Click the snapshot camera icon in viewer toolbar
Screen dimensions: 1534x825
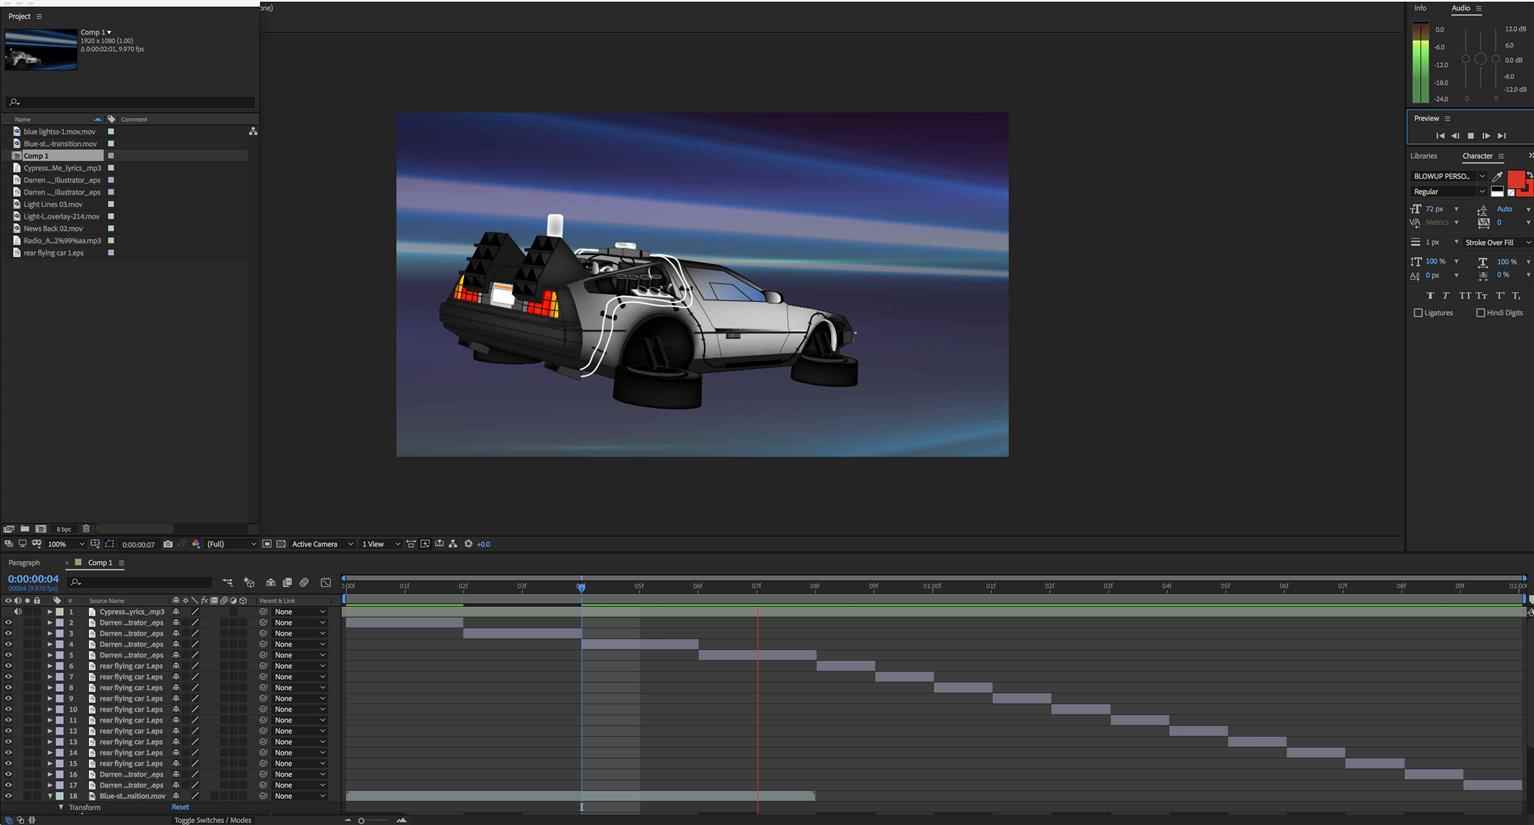coord(168,544)
